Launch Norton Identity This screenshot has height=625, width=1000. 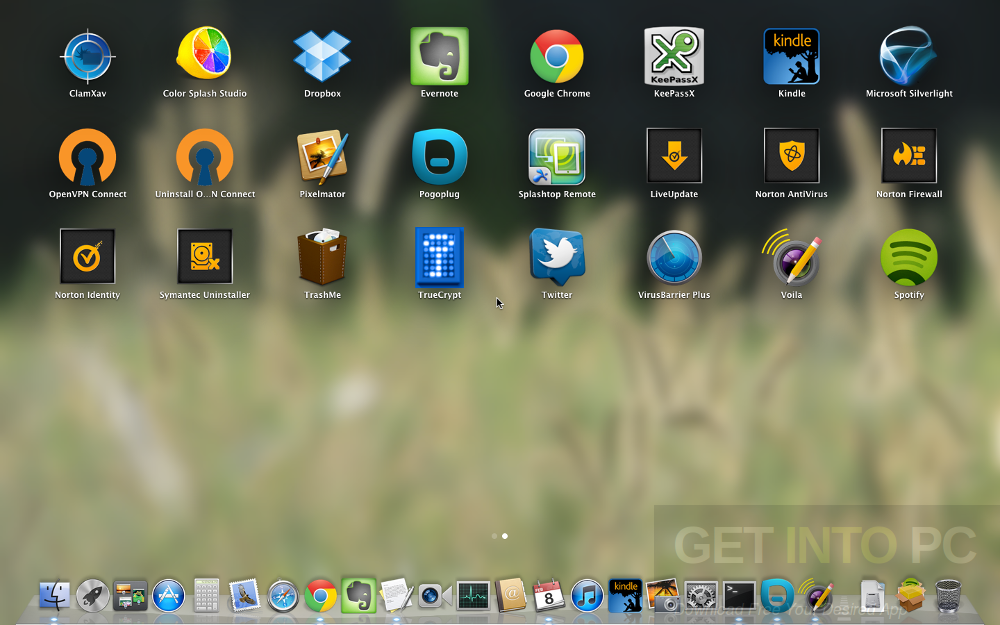[87, 256]
